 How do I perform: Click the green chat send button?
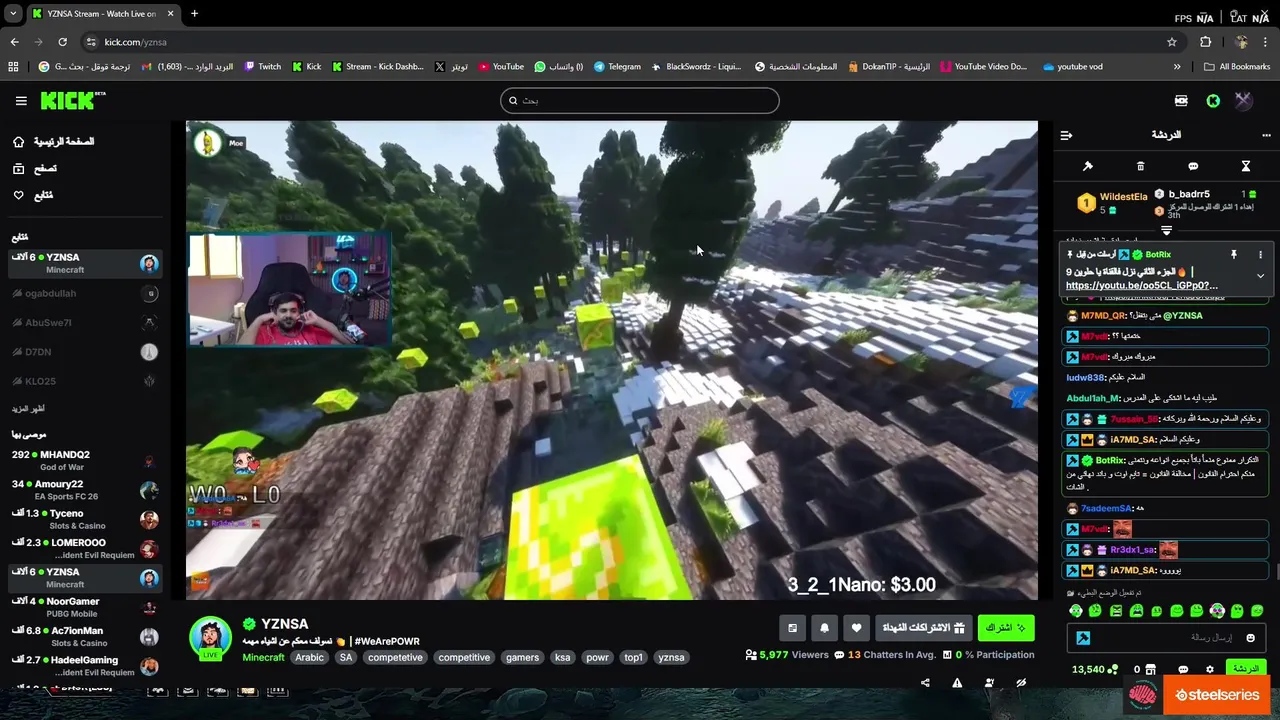tap(1246, 669)
